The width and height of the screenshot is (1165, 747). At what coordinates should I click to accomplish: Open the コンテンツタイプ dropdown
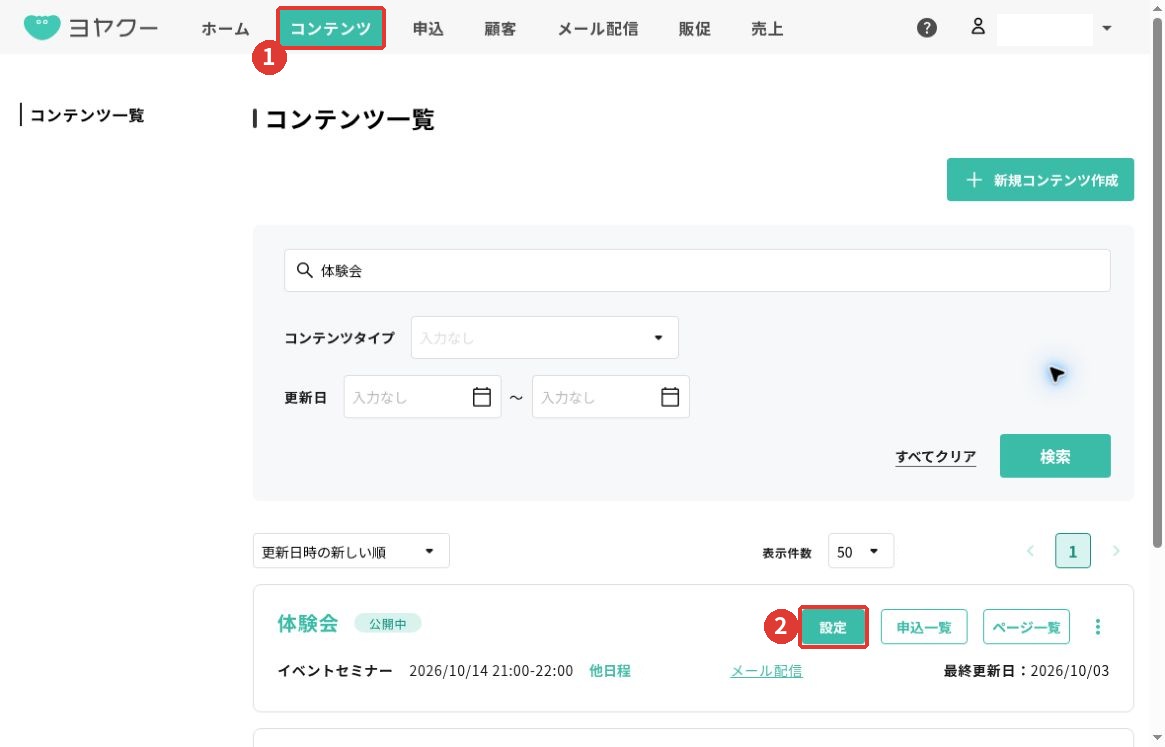(x=545, y=337)
